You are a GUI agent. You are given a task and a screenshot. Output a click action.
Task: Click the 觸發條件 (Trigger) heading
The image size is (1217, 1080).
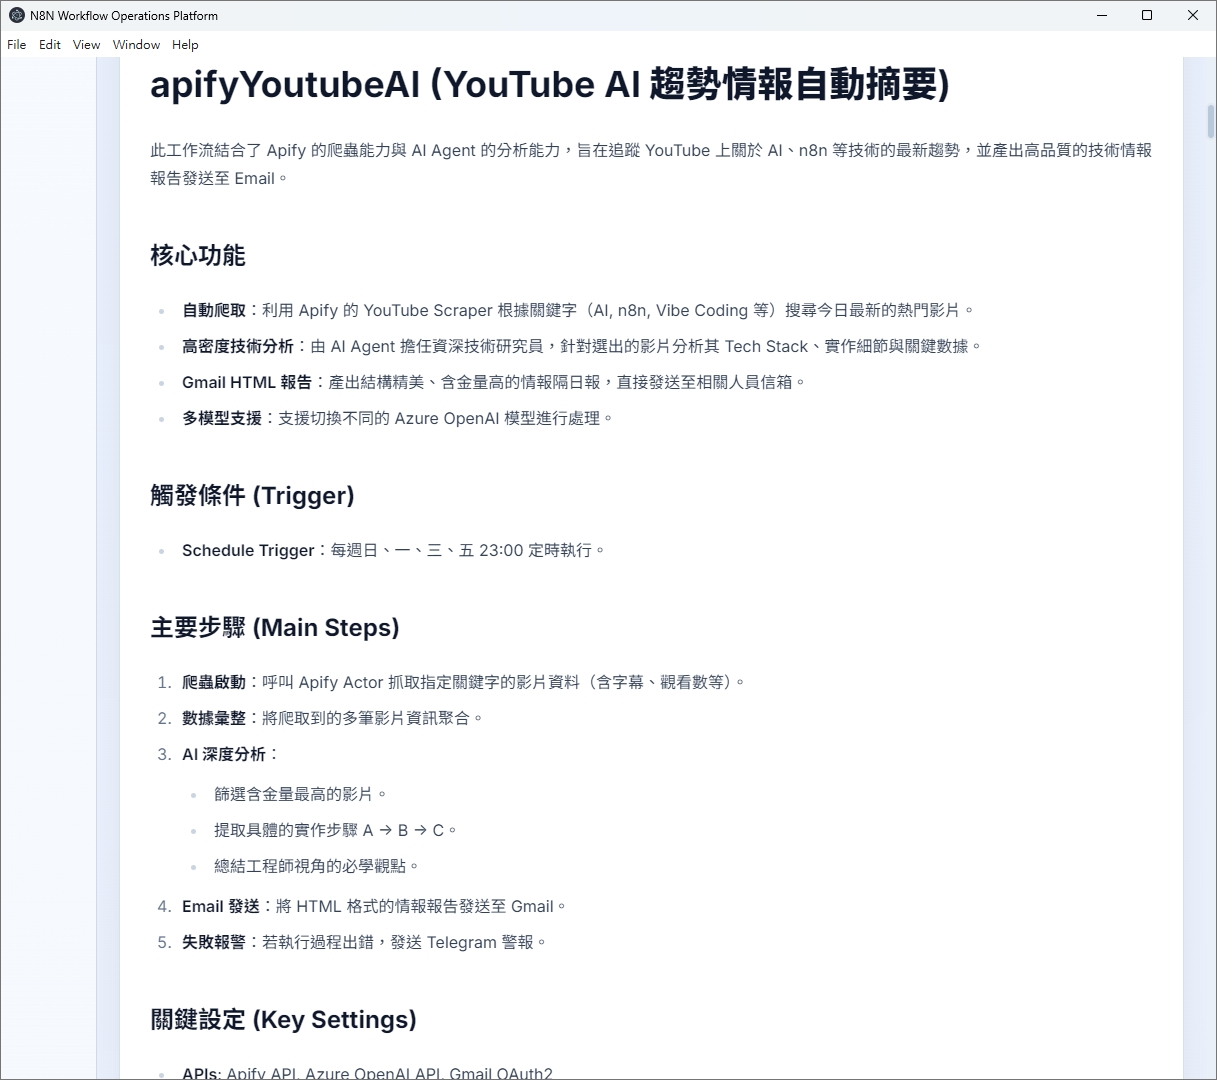[x=253, y=495]
